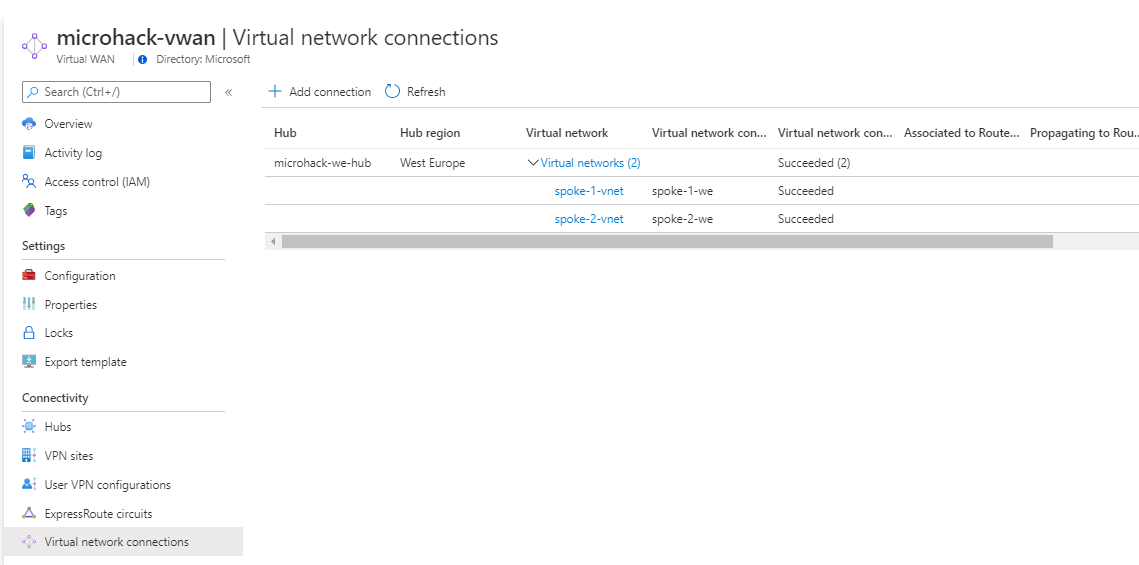Click the Virtual network column header
The image size is (1139, 565).
click(567, 133)
